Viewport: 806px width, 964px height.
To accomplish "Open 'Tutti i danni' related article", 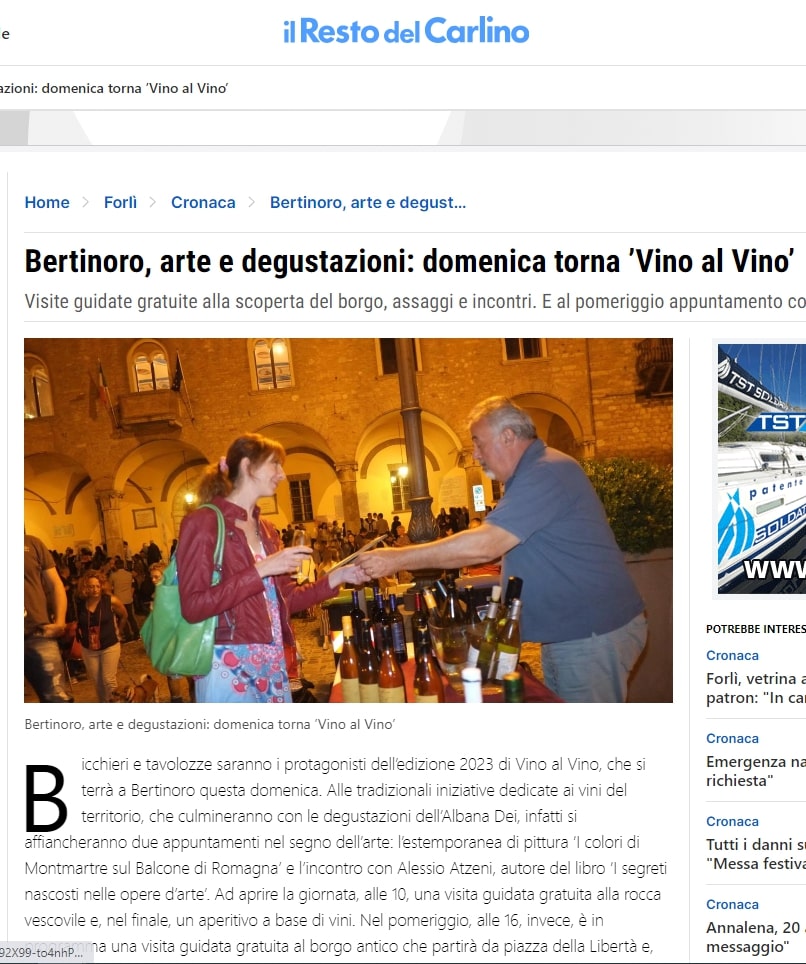I will click(x=756, y=854).
